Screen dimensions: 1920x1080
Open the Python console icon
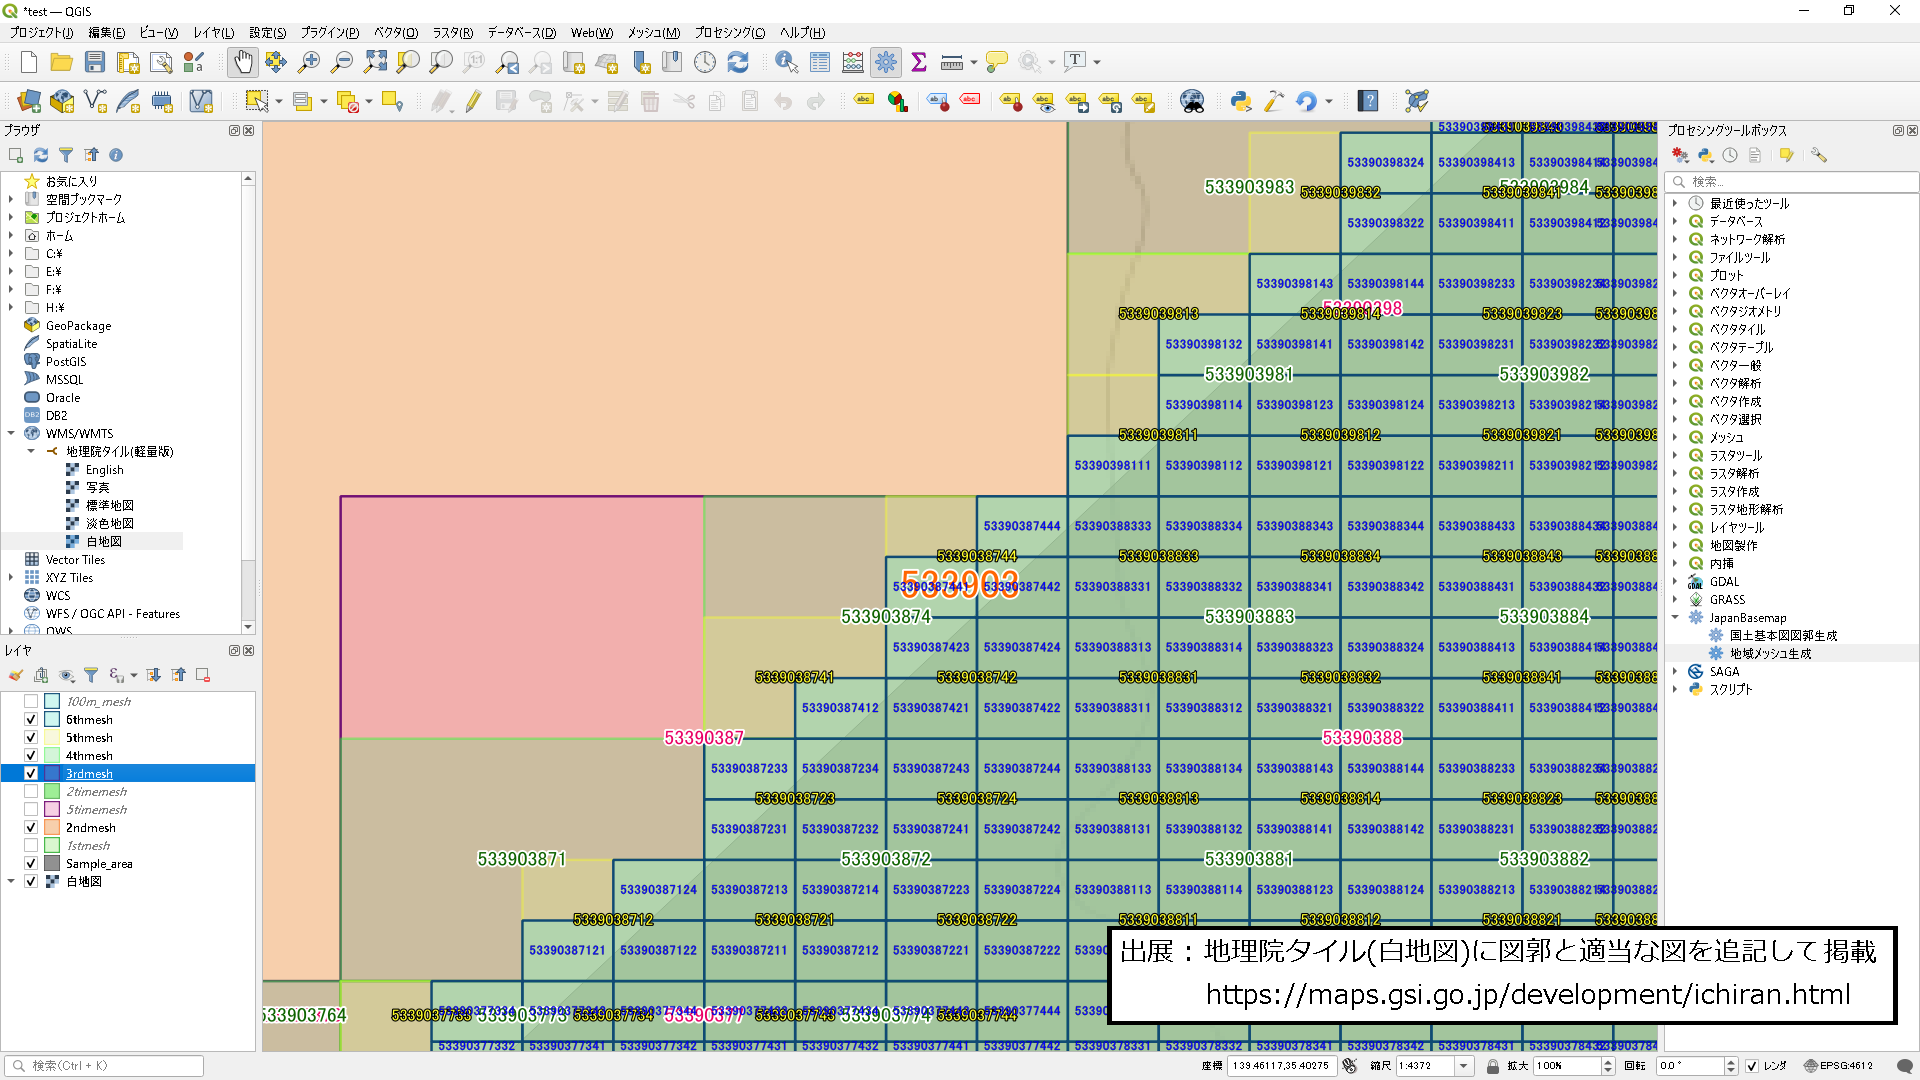coord(1241,101)
